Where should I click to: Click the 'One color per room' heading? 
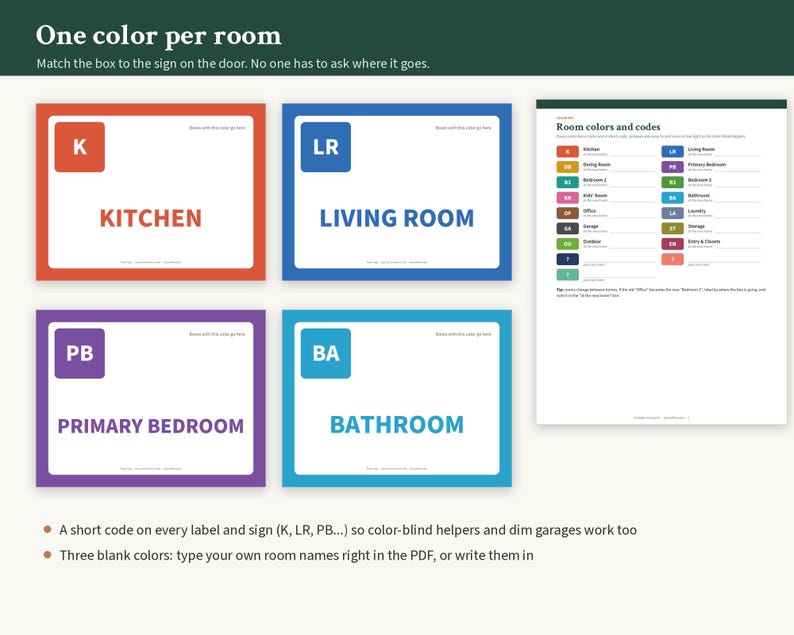point(158,36)
